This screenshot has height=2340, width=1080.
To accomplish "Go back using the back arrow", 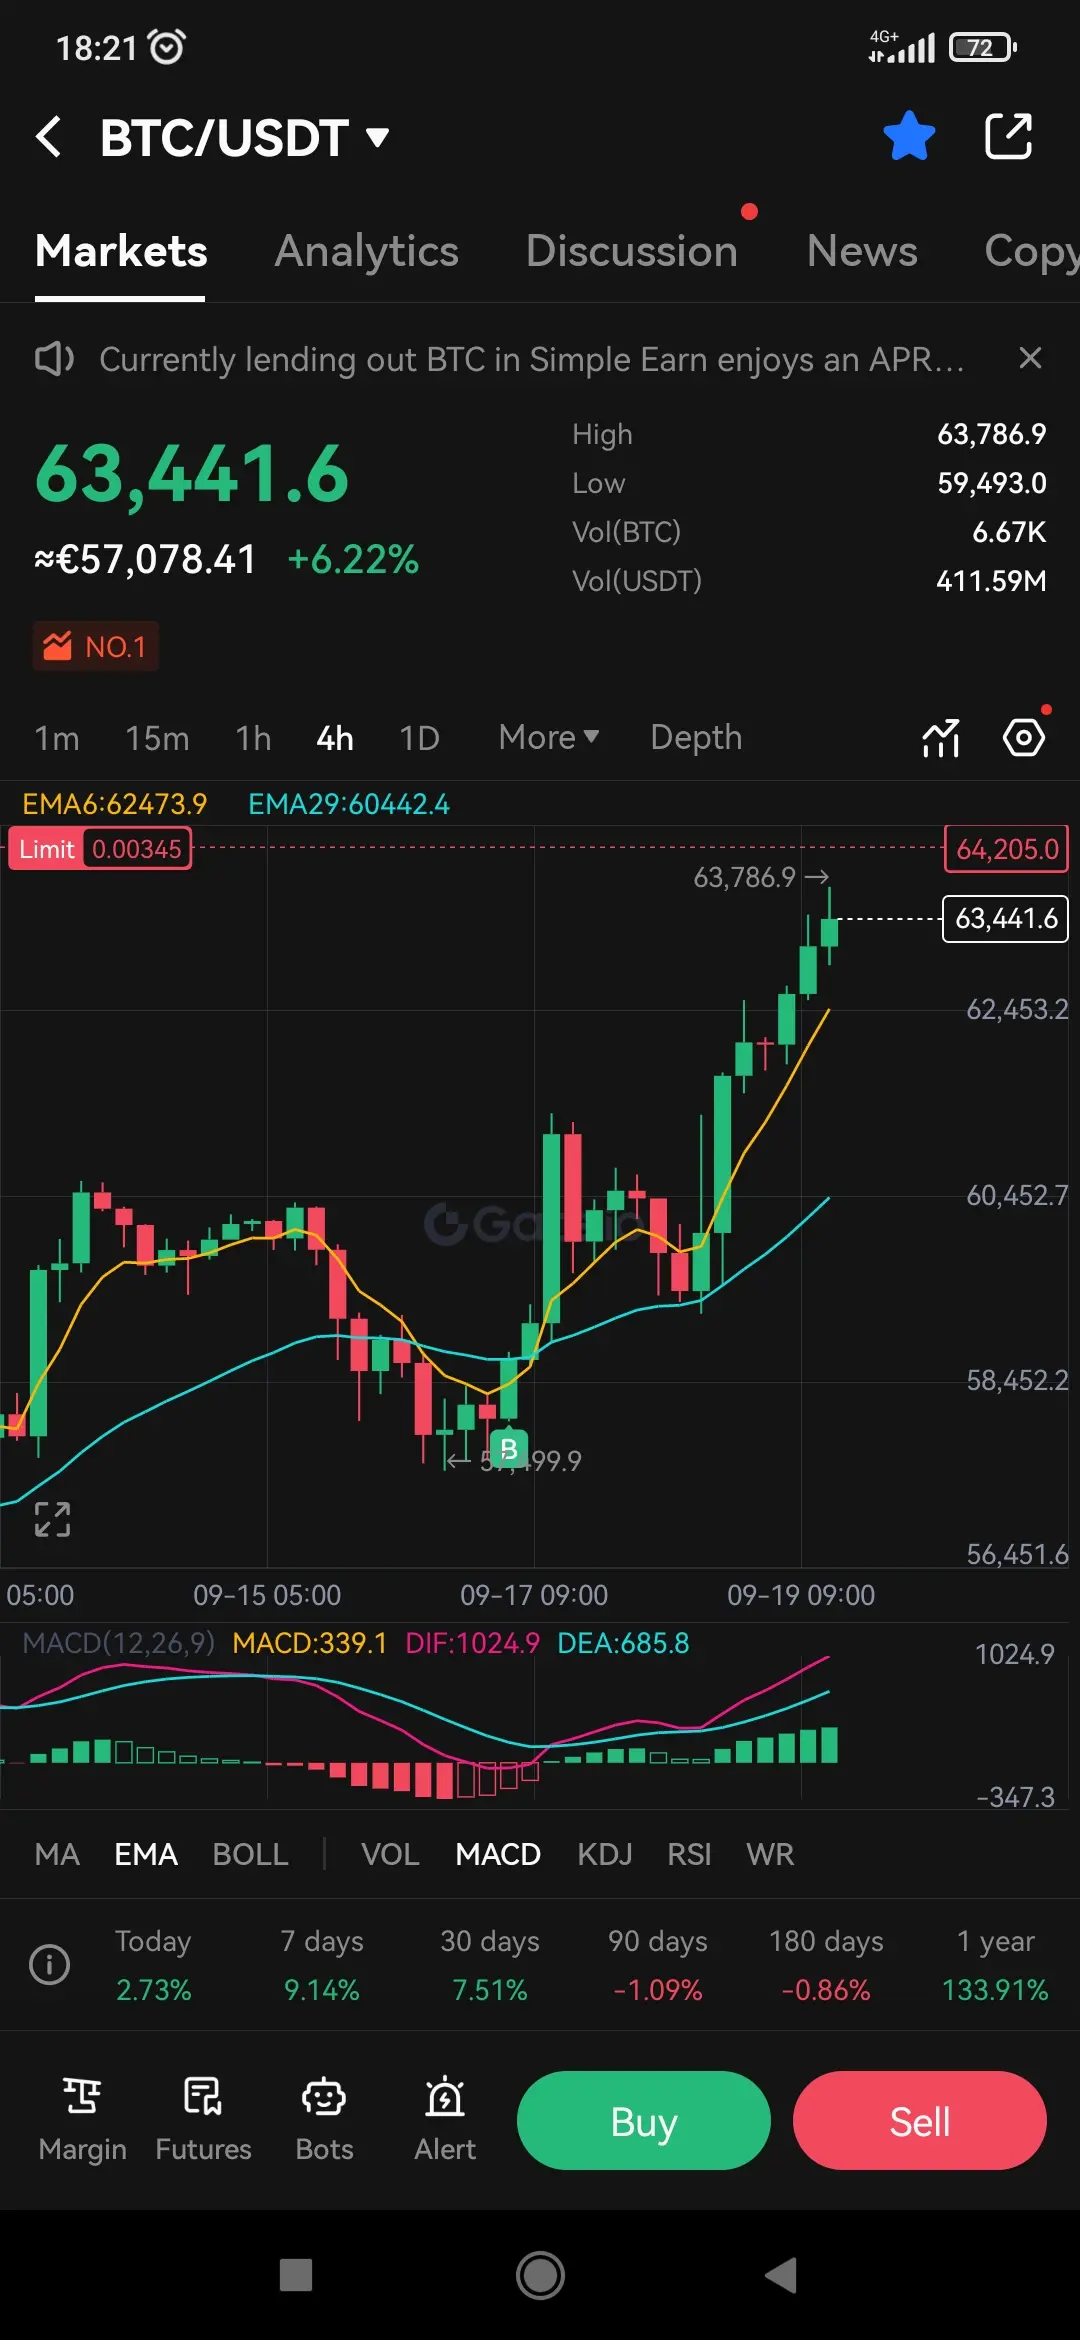I will tap(49, 137).
